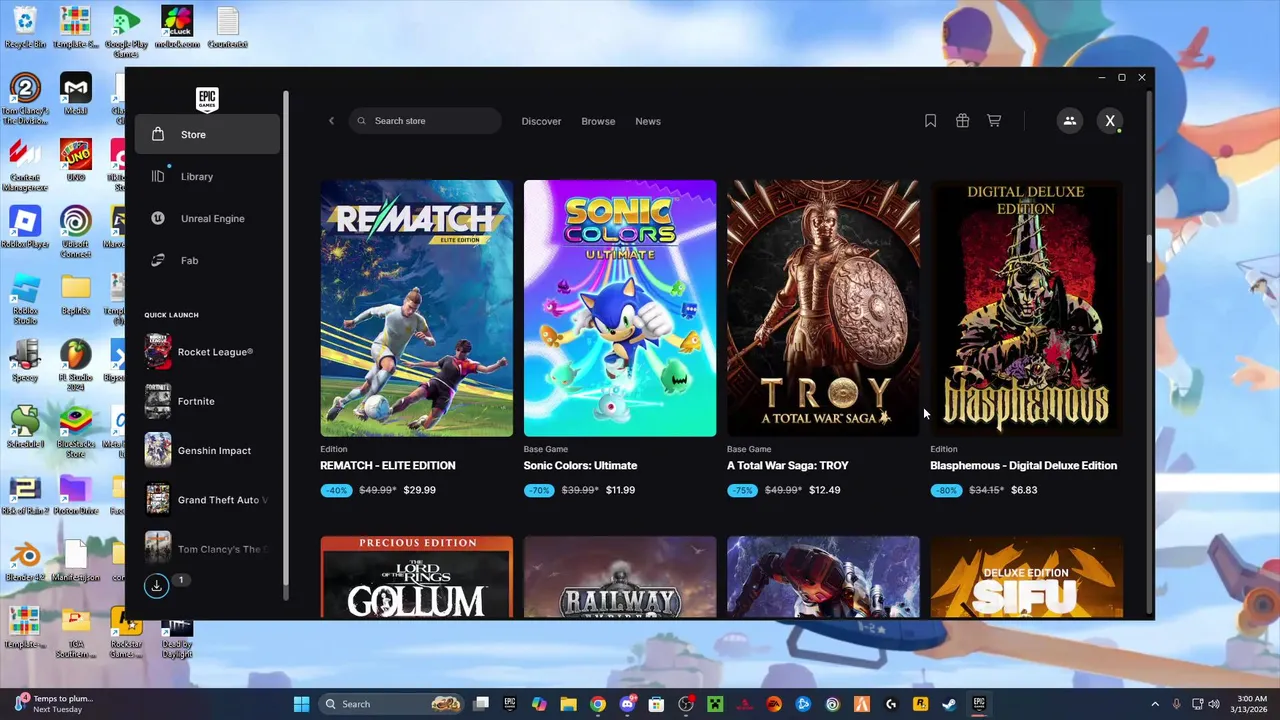Click the REMATCH - ELITE EDITION title
This screenshot has width=1280, height=720.
(x=388, y=466)
